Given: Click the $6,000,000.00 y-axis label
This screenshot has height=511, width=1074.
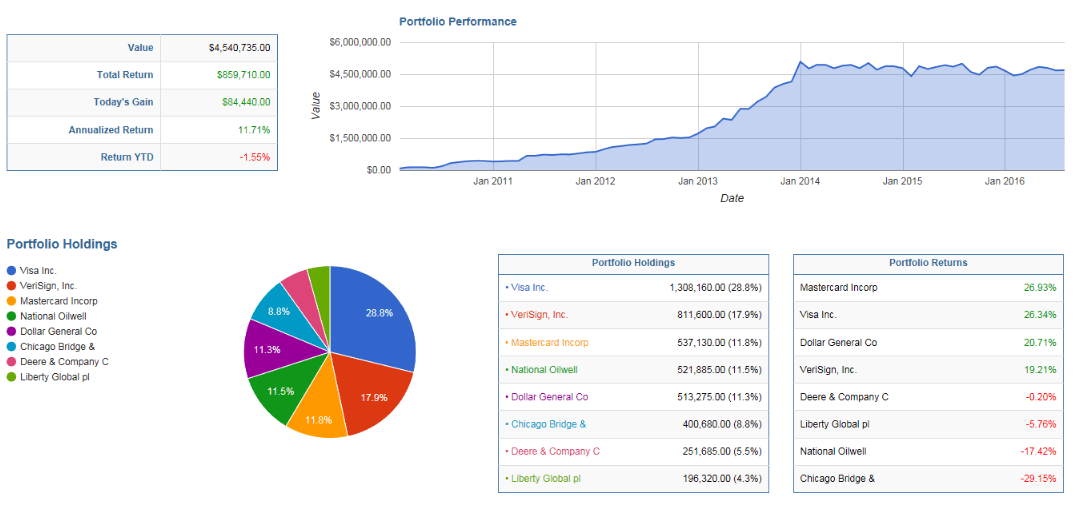Looking at the screenshot, I should pos(360,42).
